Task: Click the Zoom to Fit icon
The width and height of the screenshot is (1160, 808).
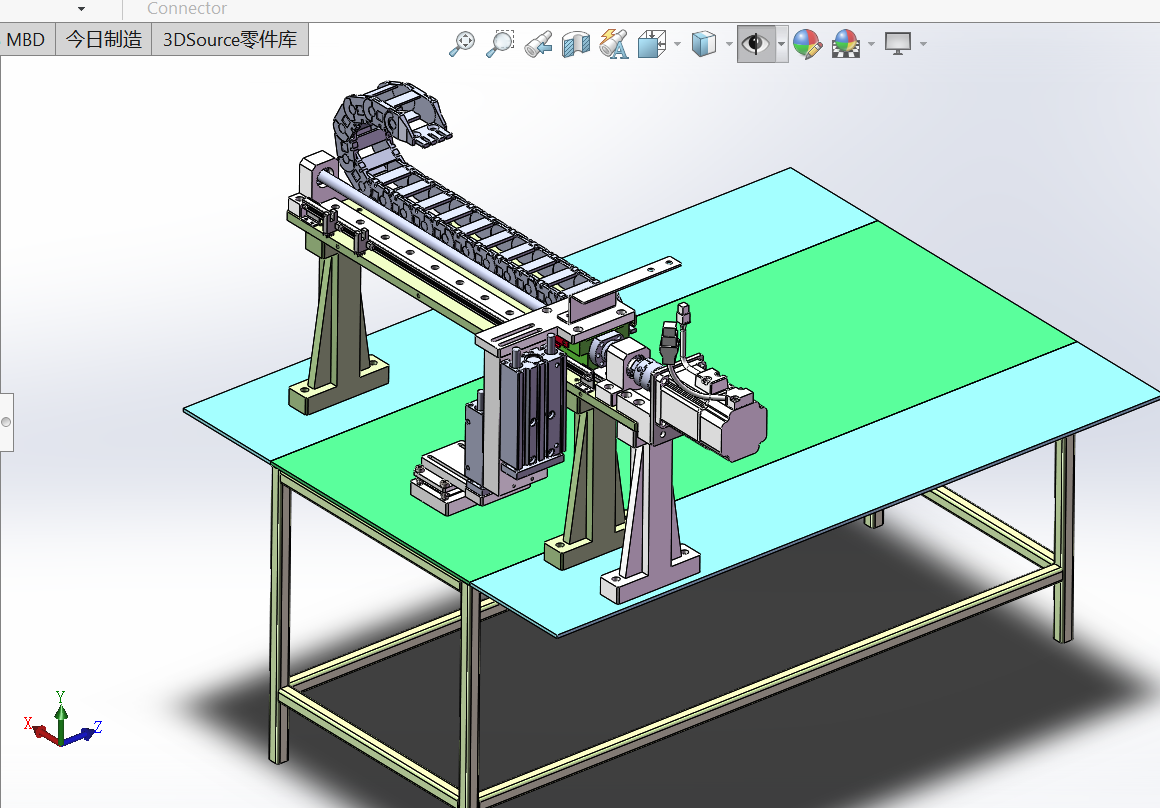Action: pos(462,43)
